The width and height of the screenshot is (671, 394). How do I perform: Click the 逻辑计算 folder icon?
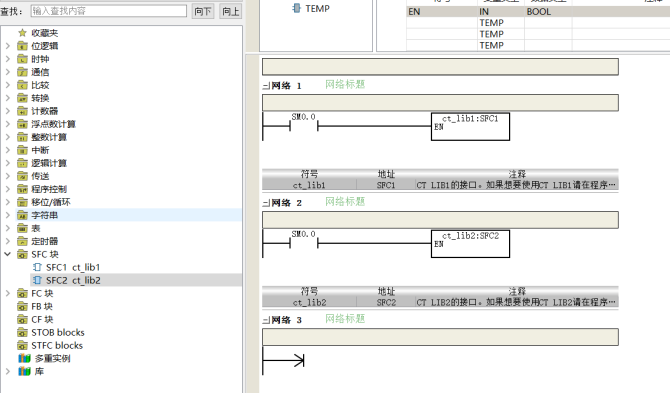click(22, 163)
